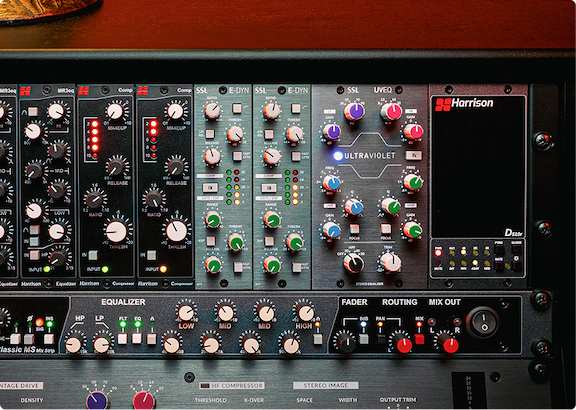The image size is (576, 410).
Task: Click the LP filter knob on the mix strip
Action: pyautogui.click(x=101, y=345)
